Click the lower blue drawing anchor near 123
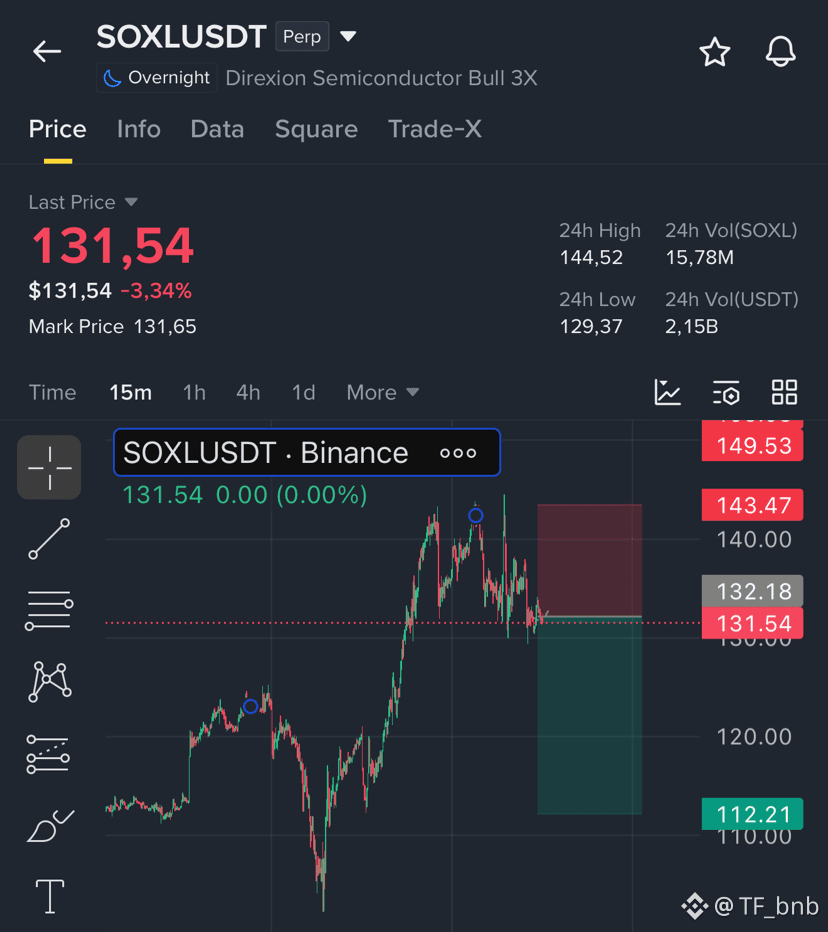The width and height of the screenshot is (828, 932). [251, 706]
